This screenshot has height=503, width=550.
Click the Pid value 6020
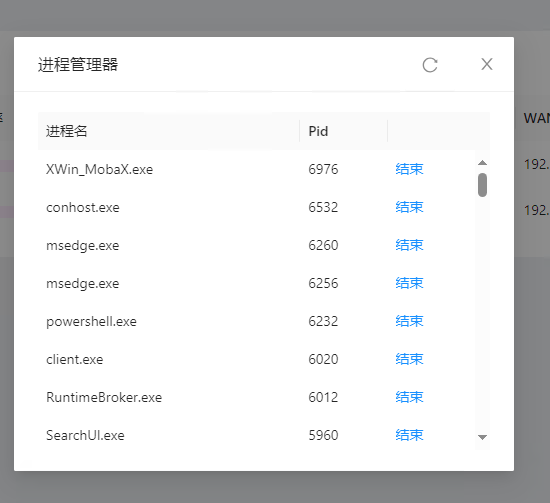(x=323, y=359)
